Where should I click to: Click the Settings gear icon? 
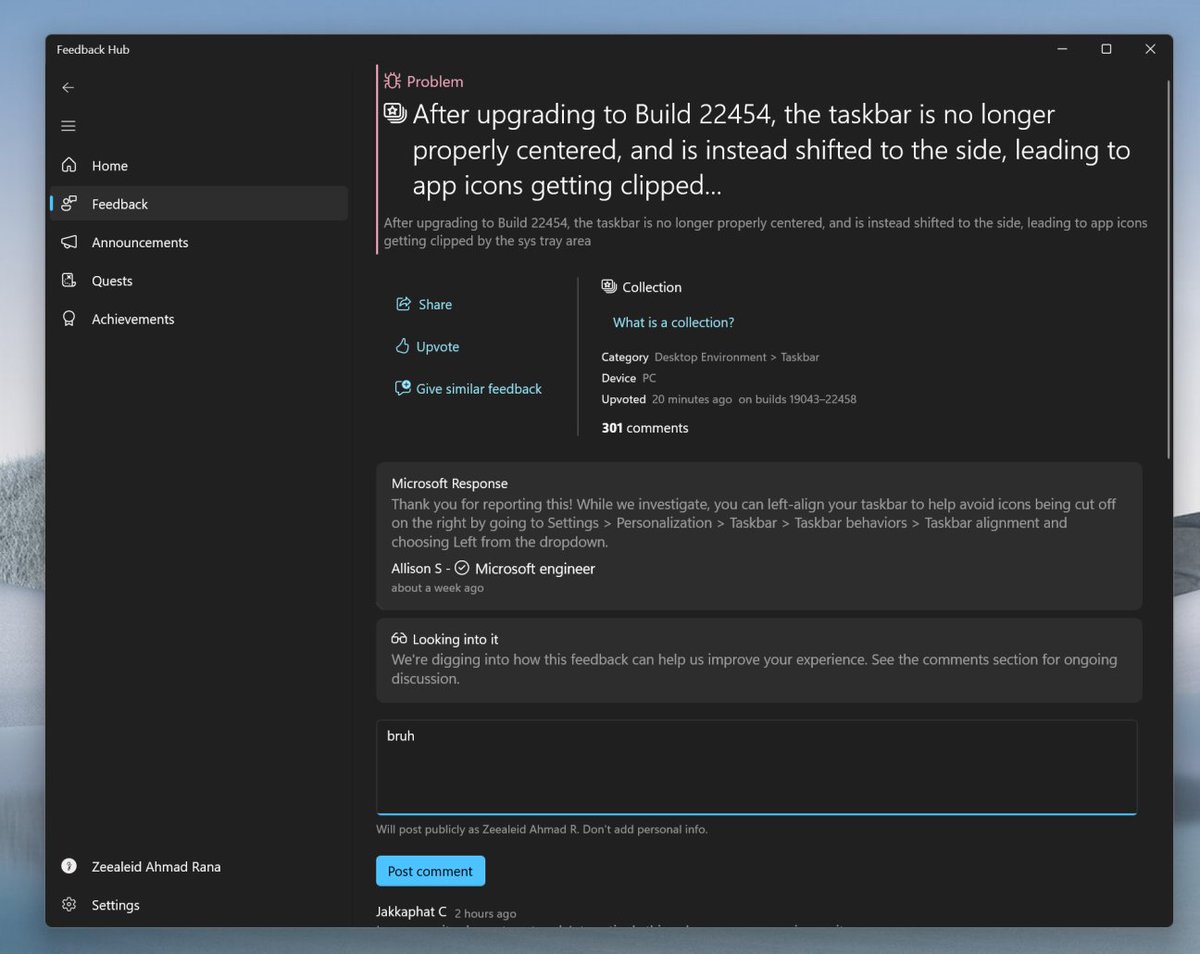coord(69,905)
